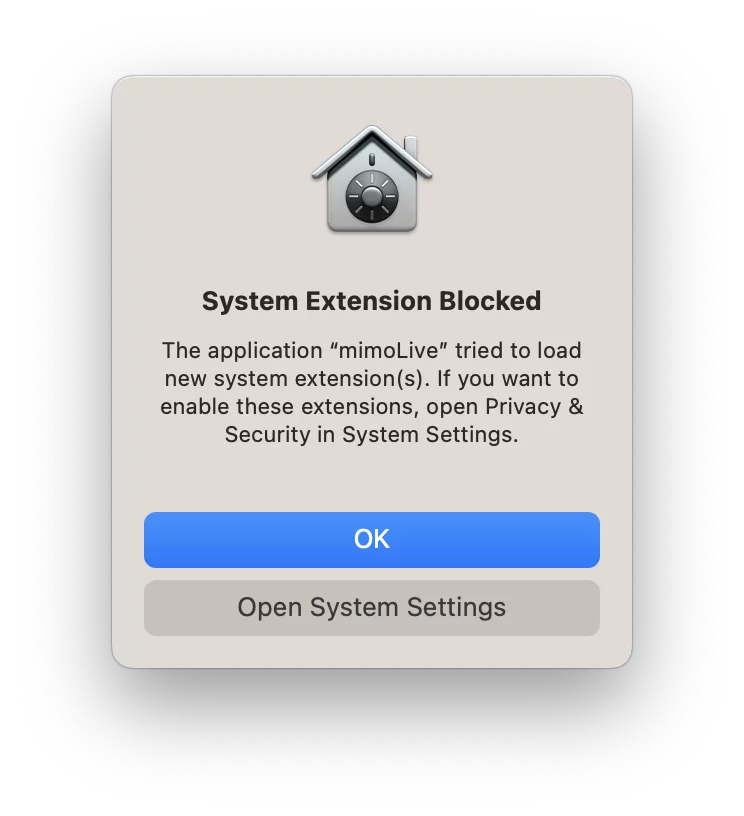Screen dimensions: 744x816
Task: Click 'tried to load' in the message
Action: pyautogui.click(x=518, y=350)
